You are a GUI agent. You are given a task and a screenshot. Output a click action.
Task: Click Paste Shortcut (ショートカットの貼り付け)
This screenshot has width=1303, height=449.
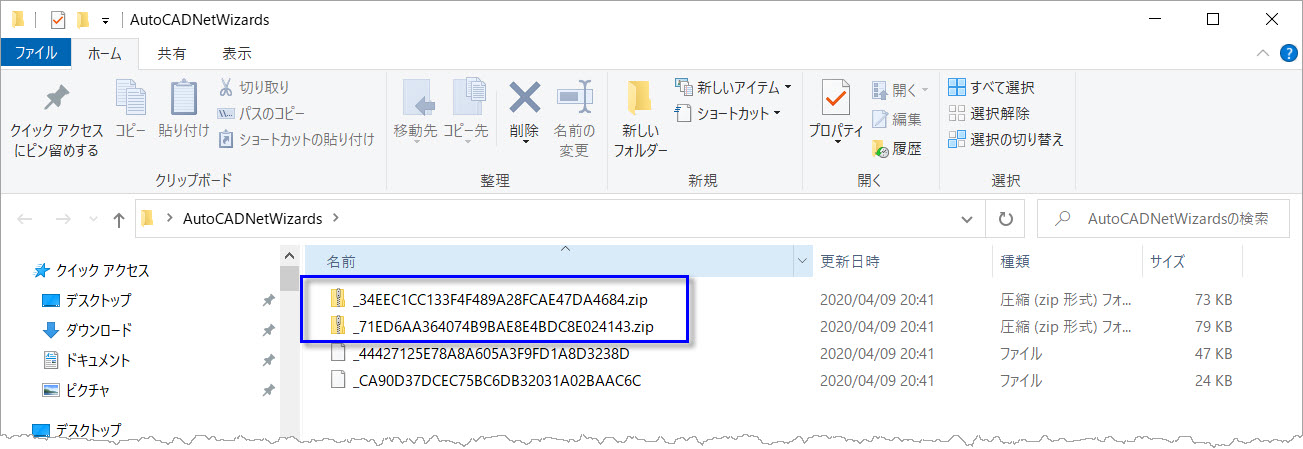296,139
